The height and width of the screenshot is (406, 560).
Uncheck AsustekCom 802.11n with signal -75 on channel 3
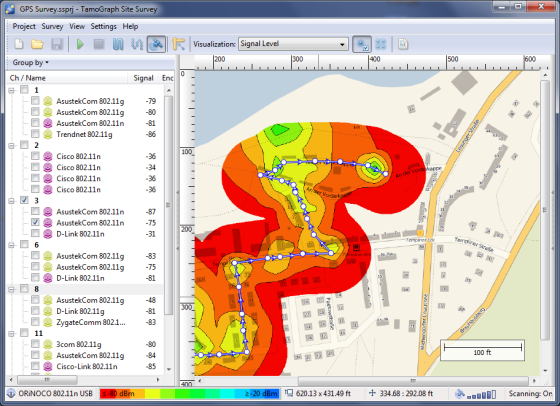[35, 222]
